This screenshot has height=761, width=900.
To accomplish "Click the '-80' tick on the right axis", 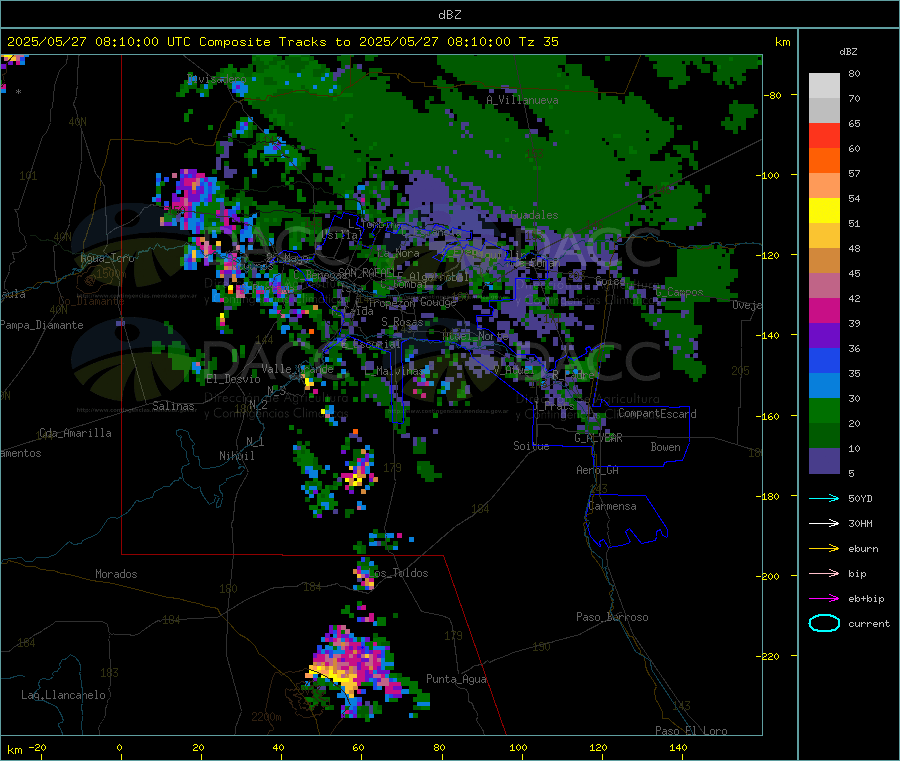I will point(772,95).
